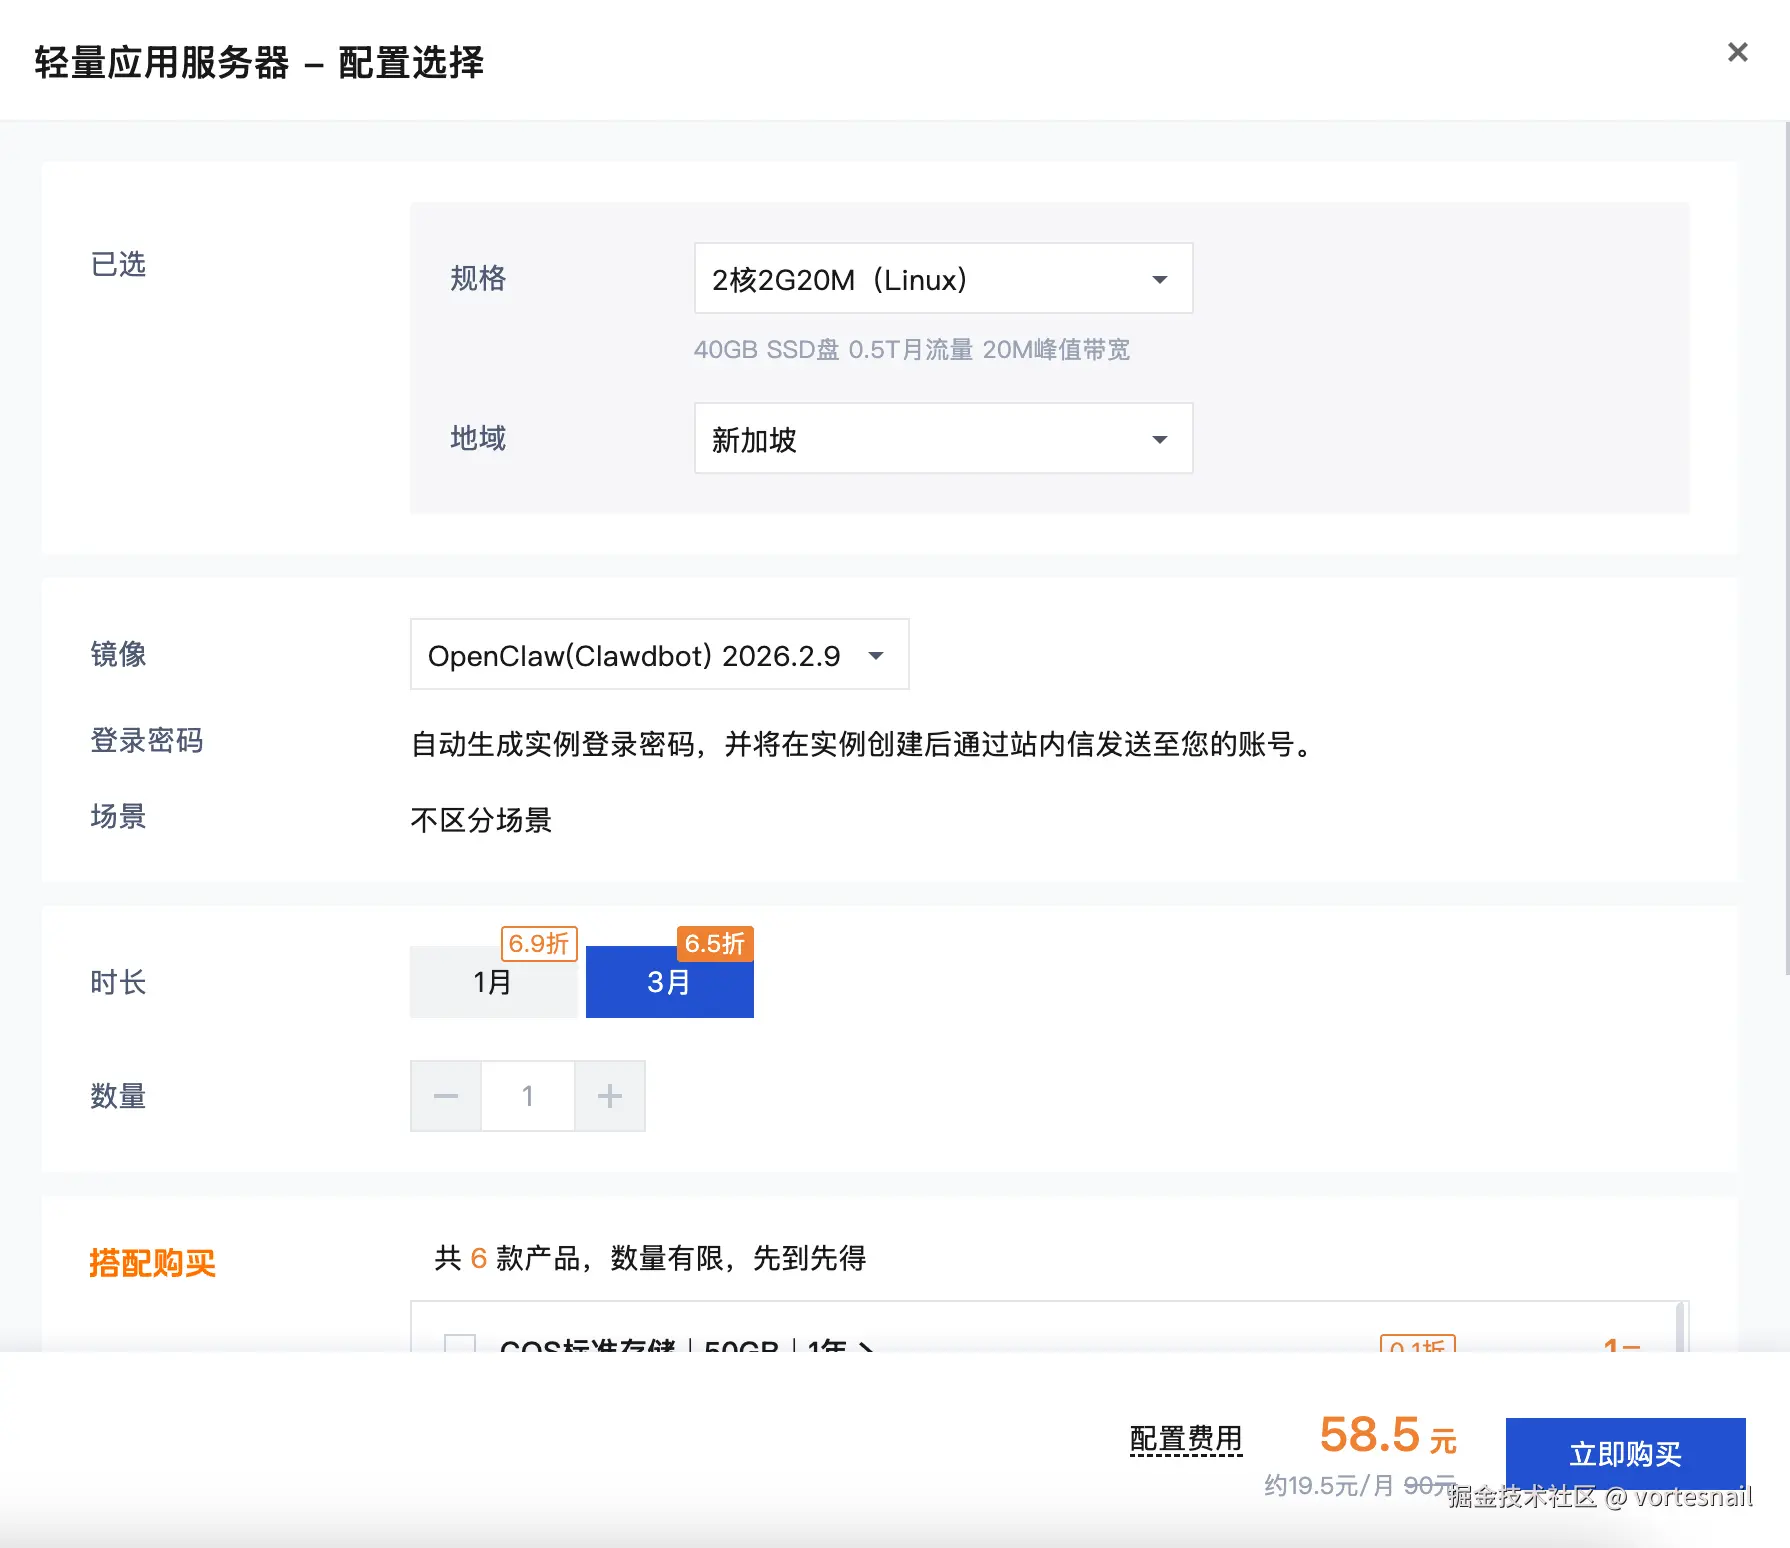Viewport: 1790px width, 1548px height.
Task: Open the 规格 dropdown arrow
Action: pos(1160,279)
